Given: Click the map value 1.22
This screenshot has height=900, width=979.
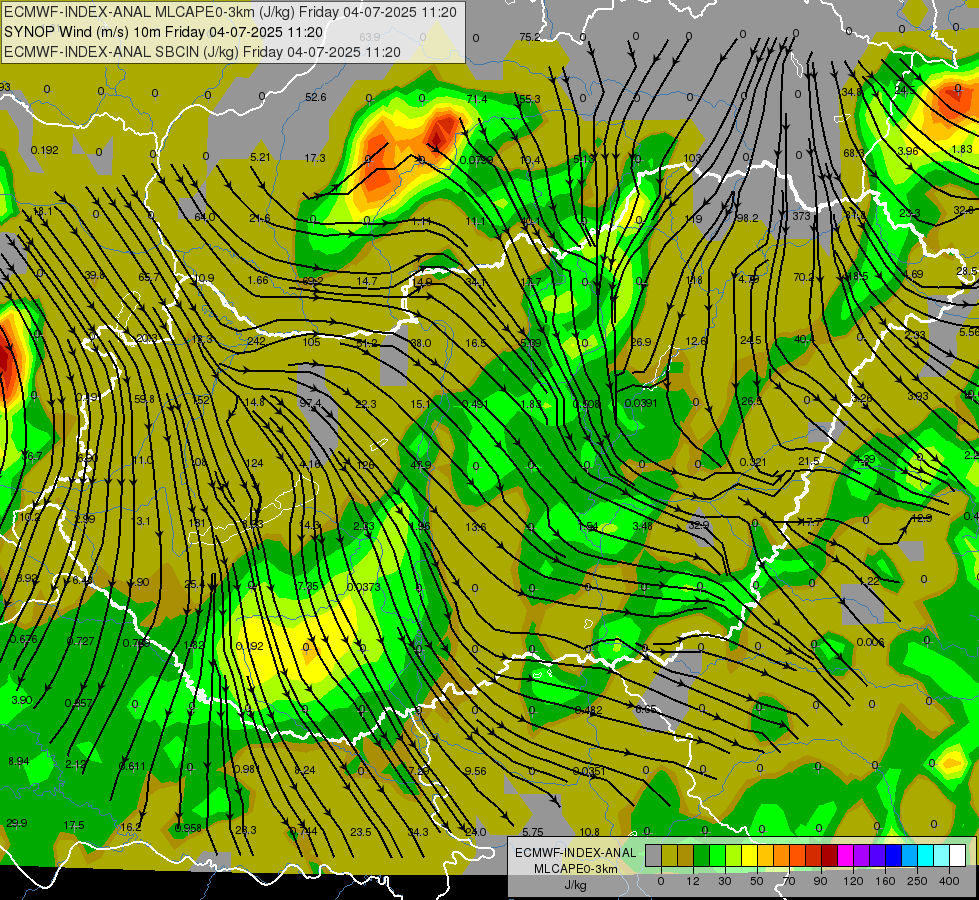Looking at the screenshot, I should 870,581.
